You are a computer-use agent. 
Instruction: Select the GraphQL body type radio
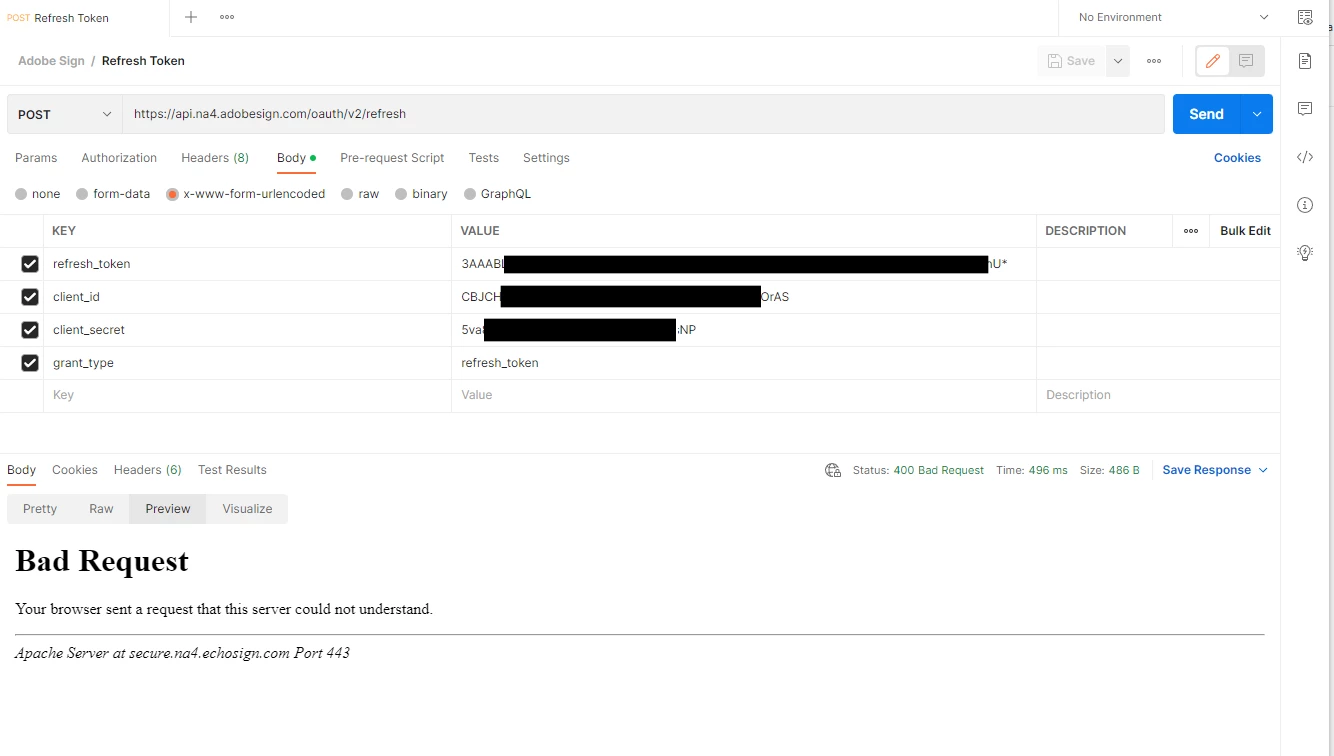point(470,194)
